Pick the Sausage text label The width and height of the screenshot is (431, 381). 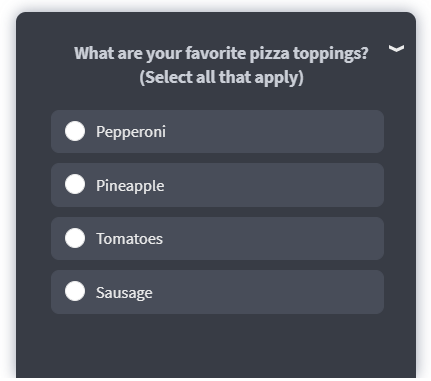(124, 293)
